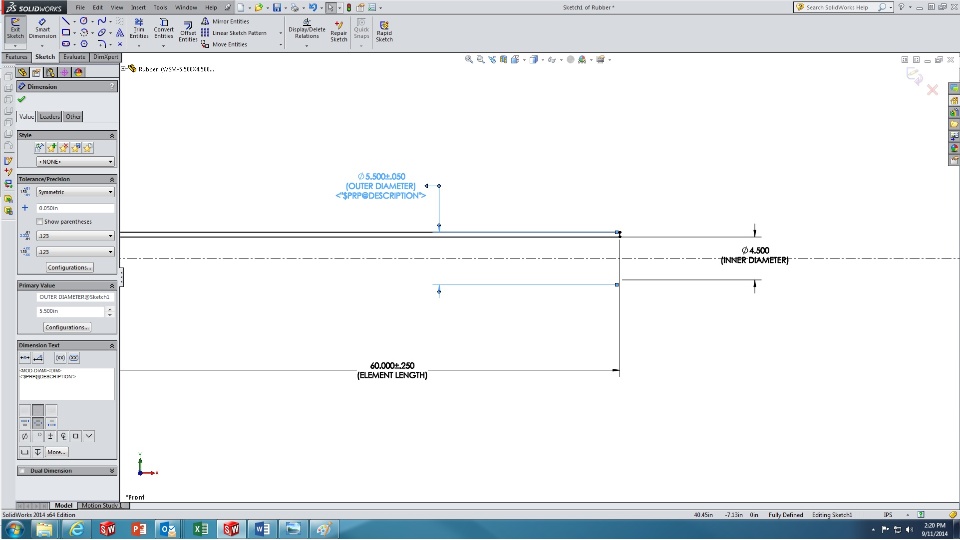
Task: Open the DisplayManager color sphere tab
Action: (78, 72)
